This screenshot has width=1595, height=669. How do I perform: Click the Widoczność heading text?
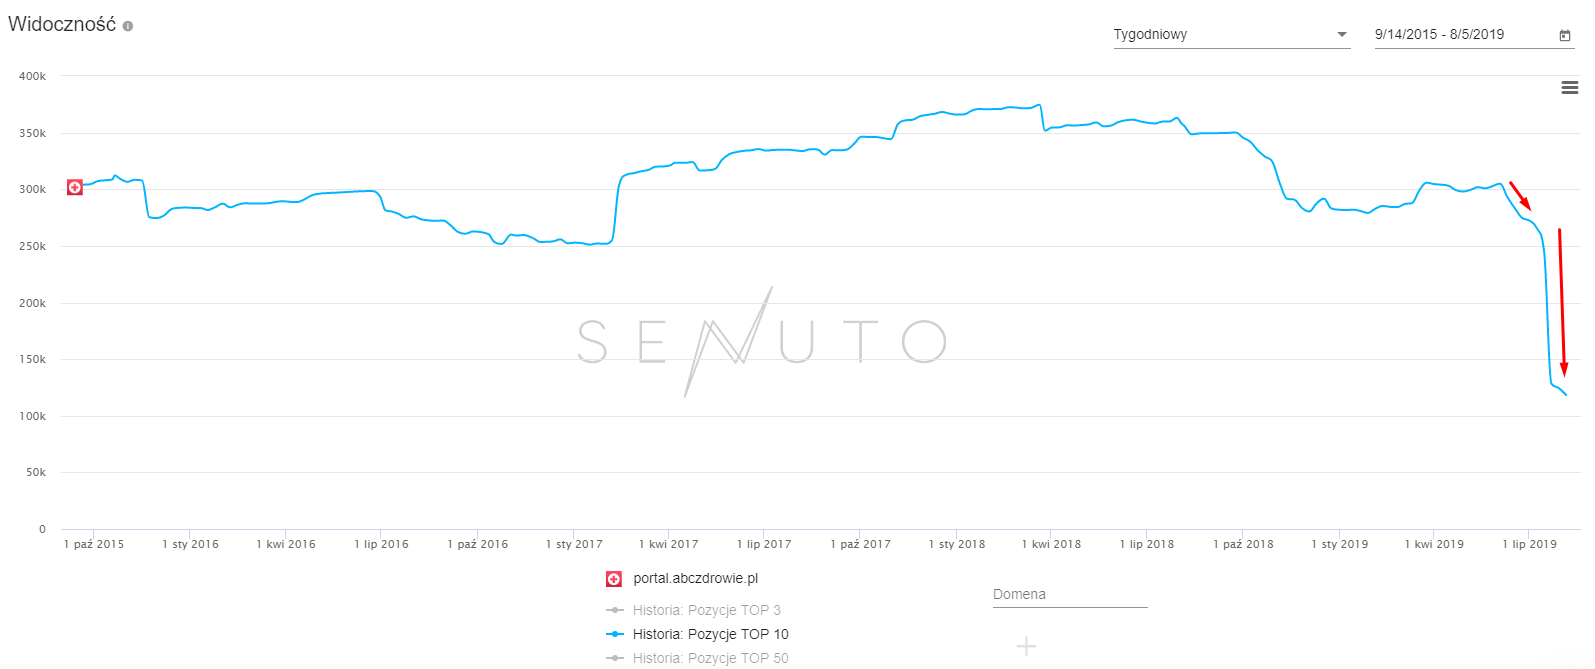[62, 25]
